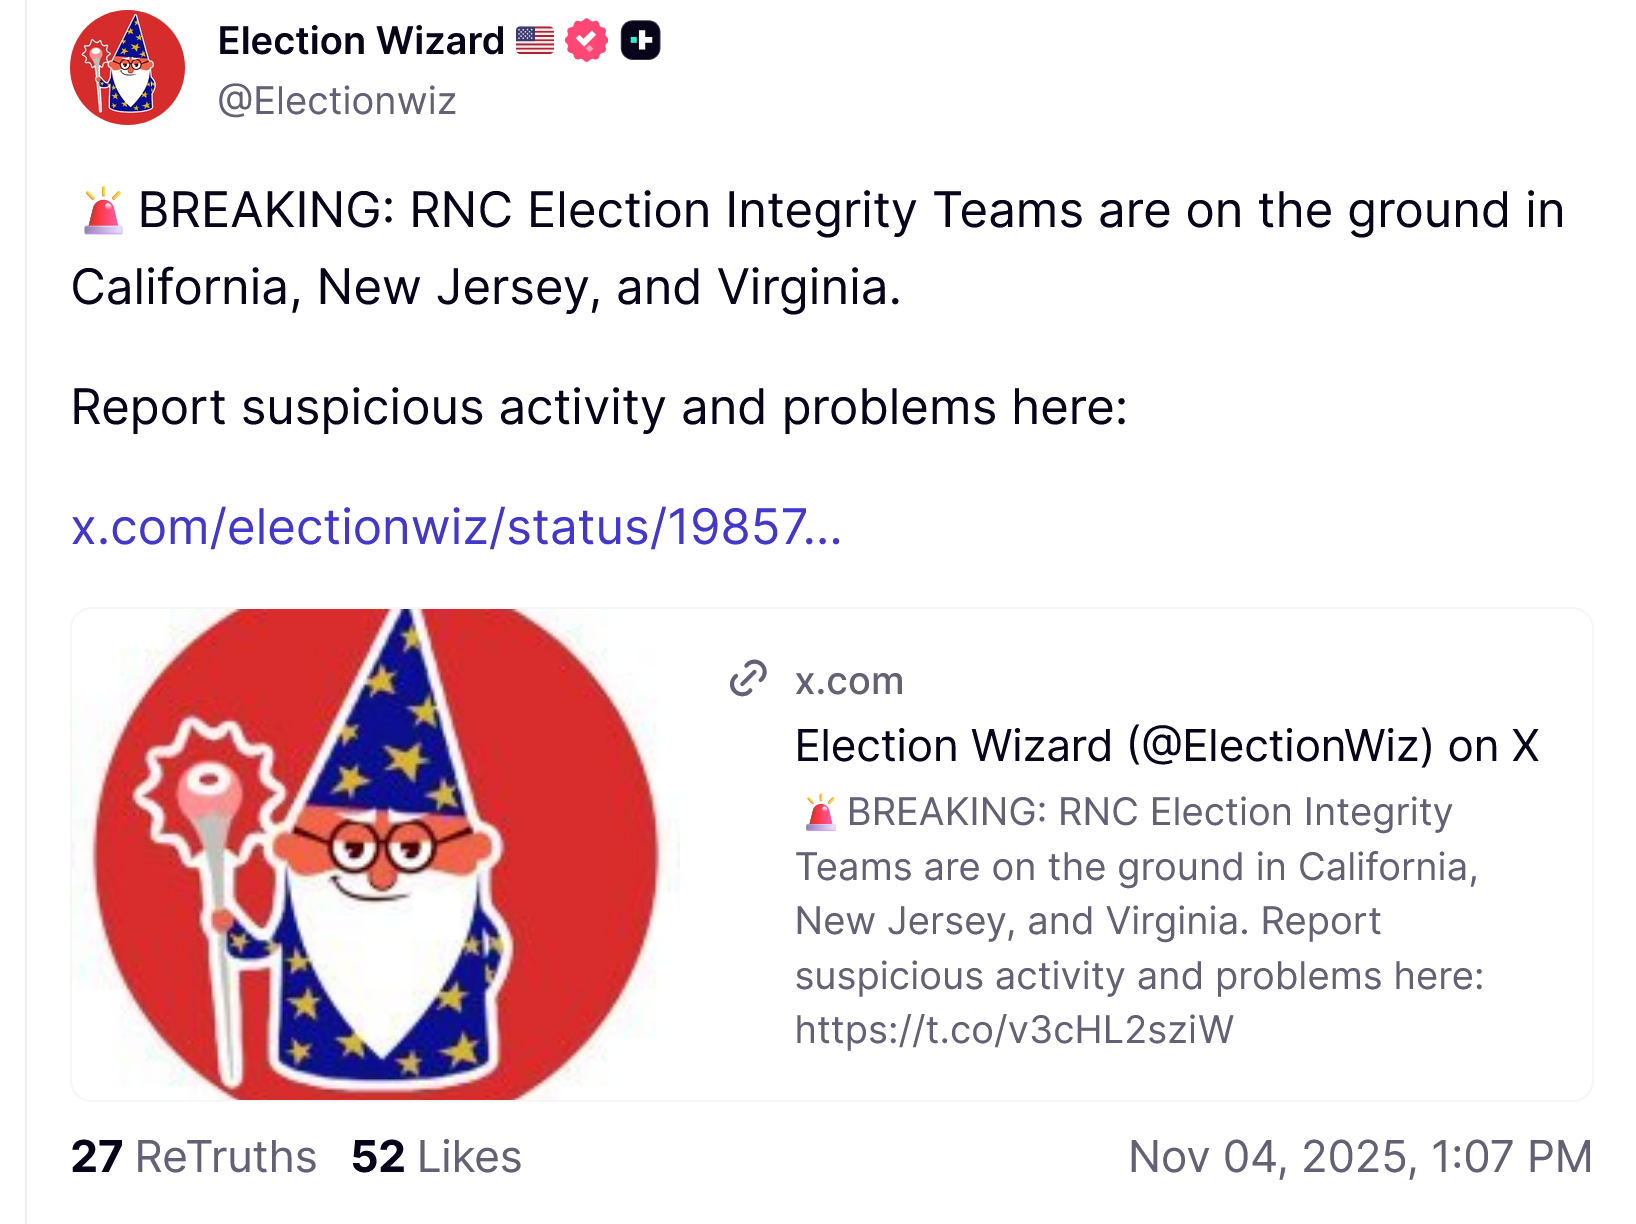The image size is (1636, 1224).
Task: View the 52 Likes list
Action: pos(436,1157)
